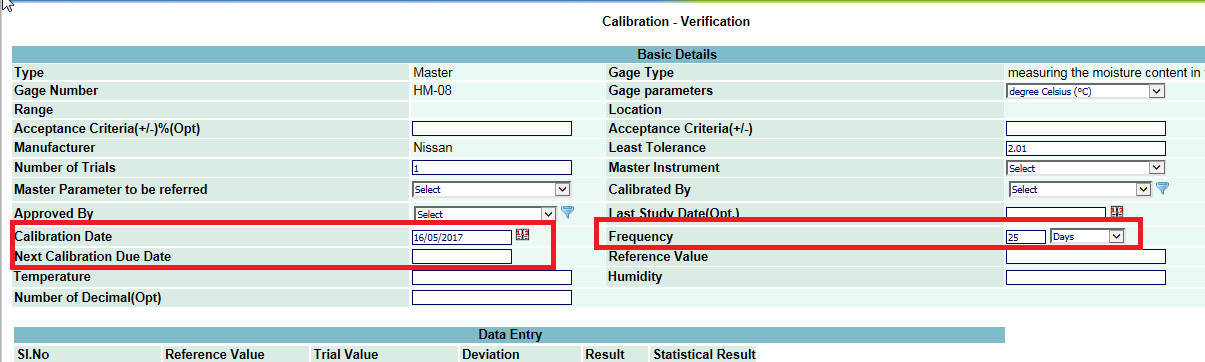The image size is (1205, 362).
Task: Click the Gage Number value HM-08
Action: 432,91
